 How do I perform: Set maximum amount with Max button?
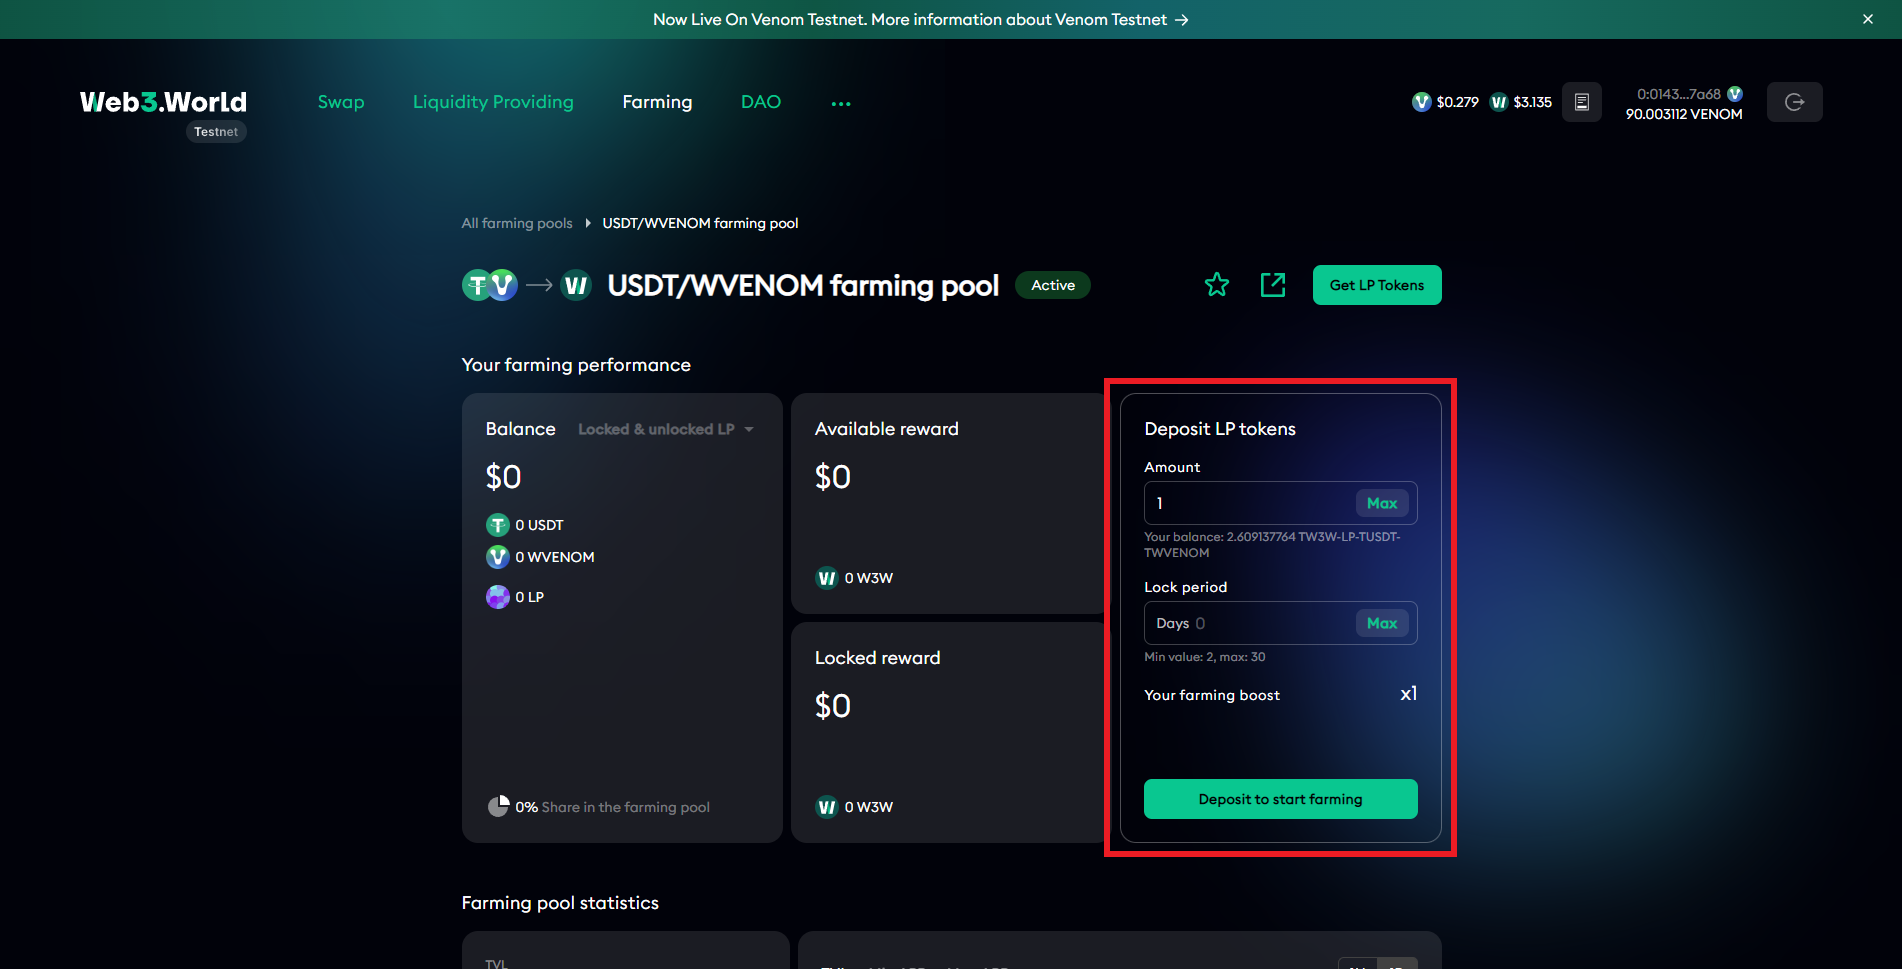tap(1381, 503)
